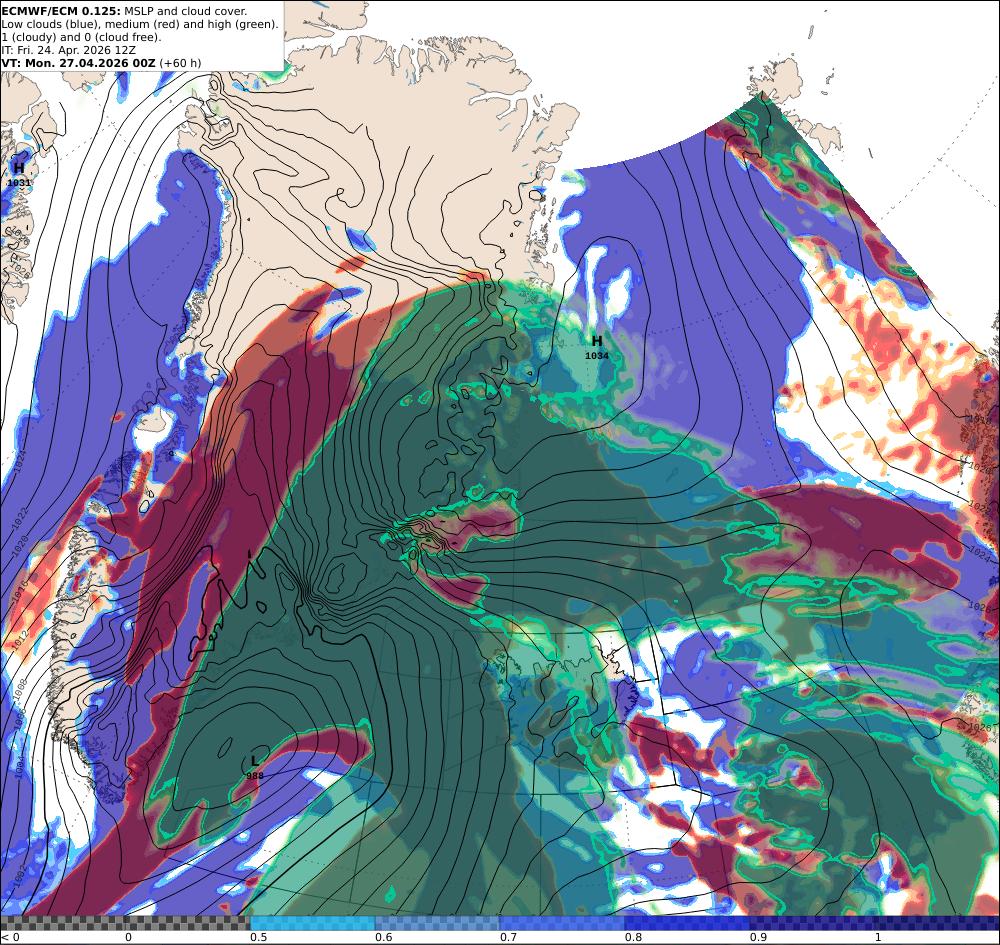Click the high pressure H marker labeled 1031

(x=19, y=168)
